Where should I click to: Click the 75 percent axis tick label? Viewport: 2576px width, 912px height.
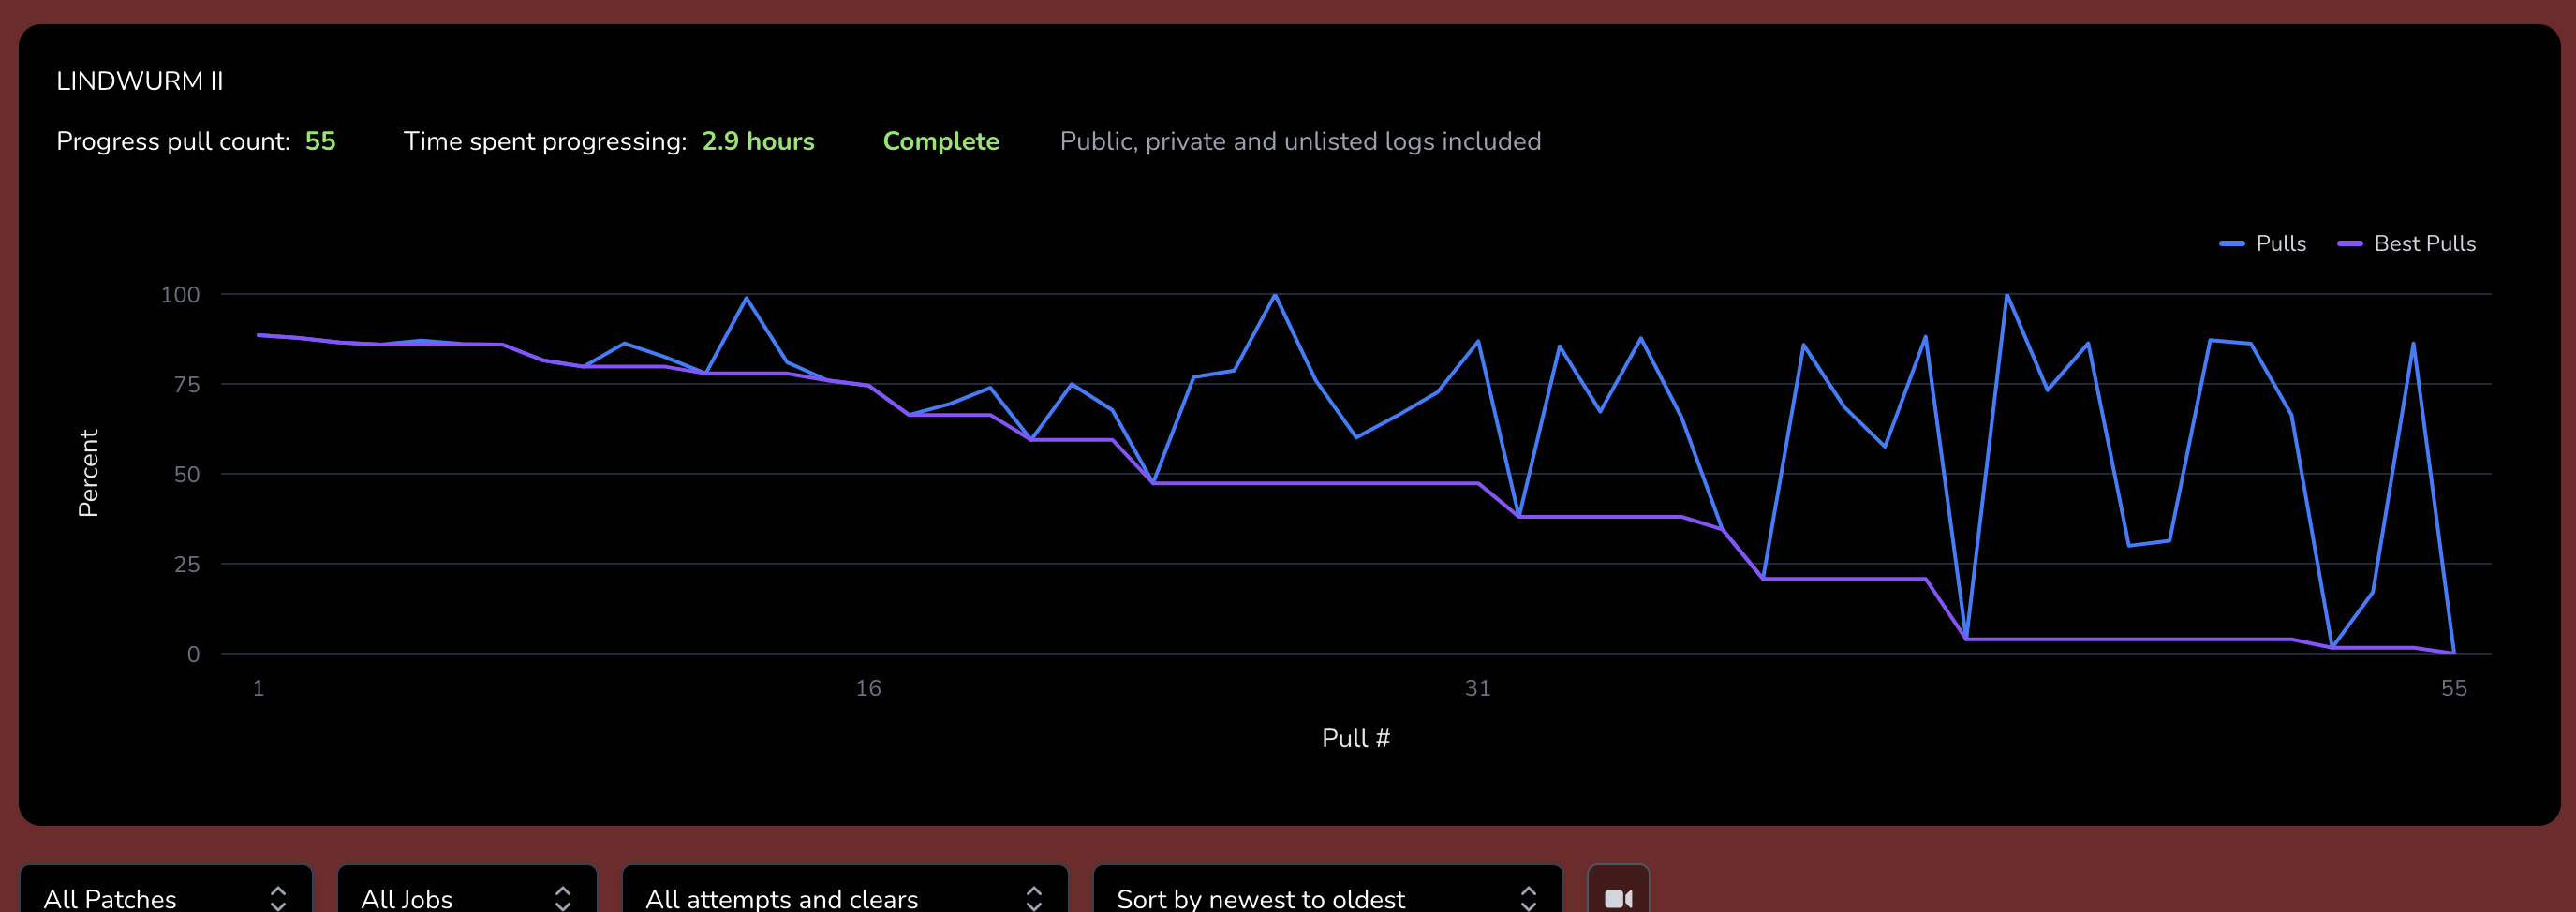coord(187,384)
